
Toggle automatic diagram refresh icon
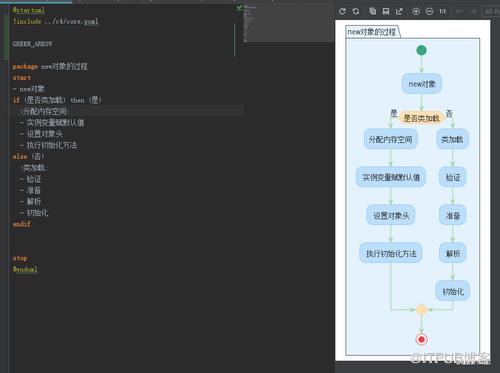(x=356, y=11)
